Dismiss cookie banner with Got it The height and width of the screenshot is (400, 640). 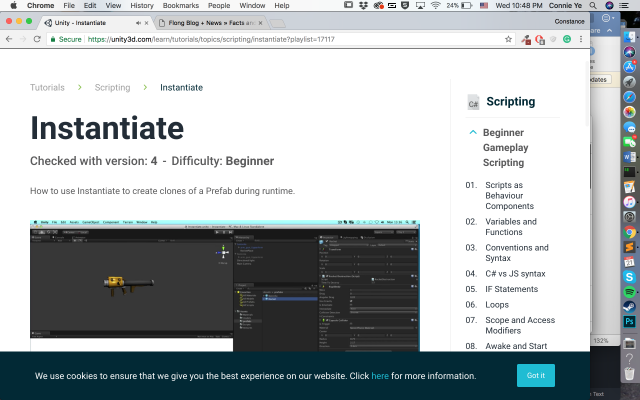tap(536, 375)
